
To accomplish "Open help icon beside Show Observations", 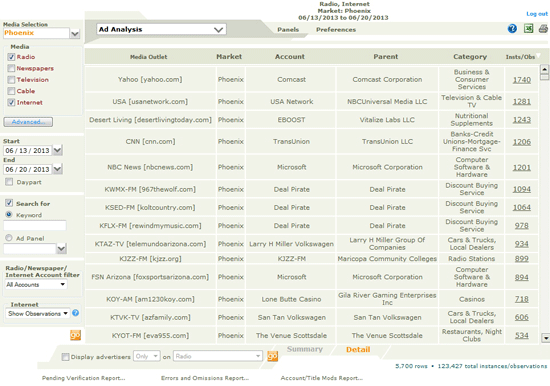I will click(x=75, y=313).
